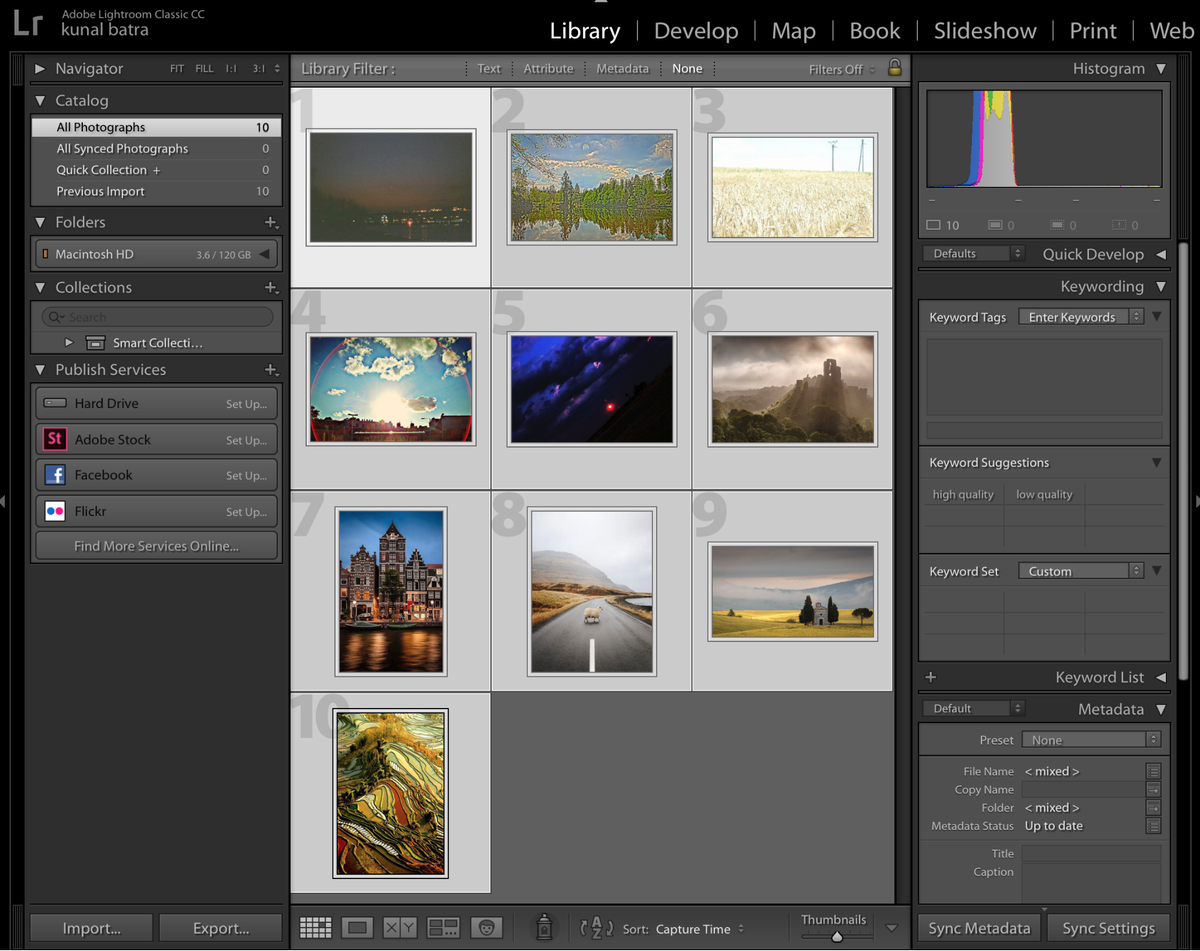Click Facebook publish service icon
This screenshot has height=951, width=1200.
[x=55, y=475]
